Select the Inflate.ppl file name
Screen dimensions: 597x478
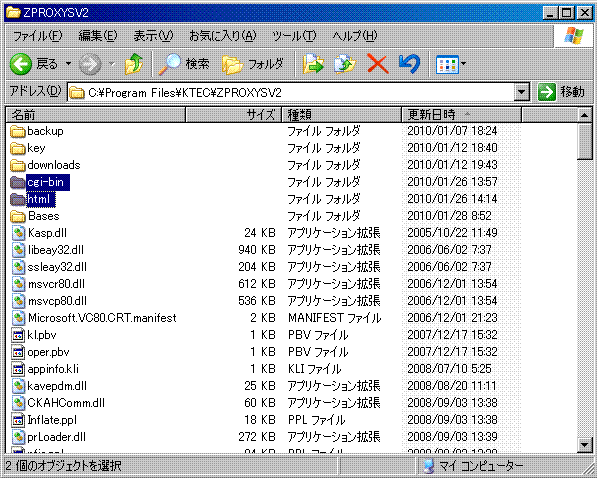click(x=52, y=420)
